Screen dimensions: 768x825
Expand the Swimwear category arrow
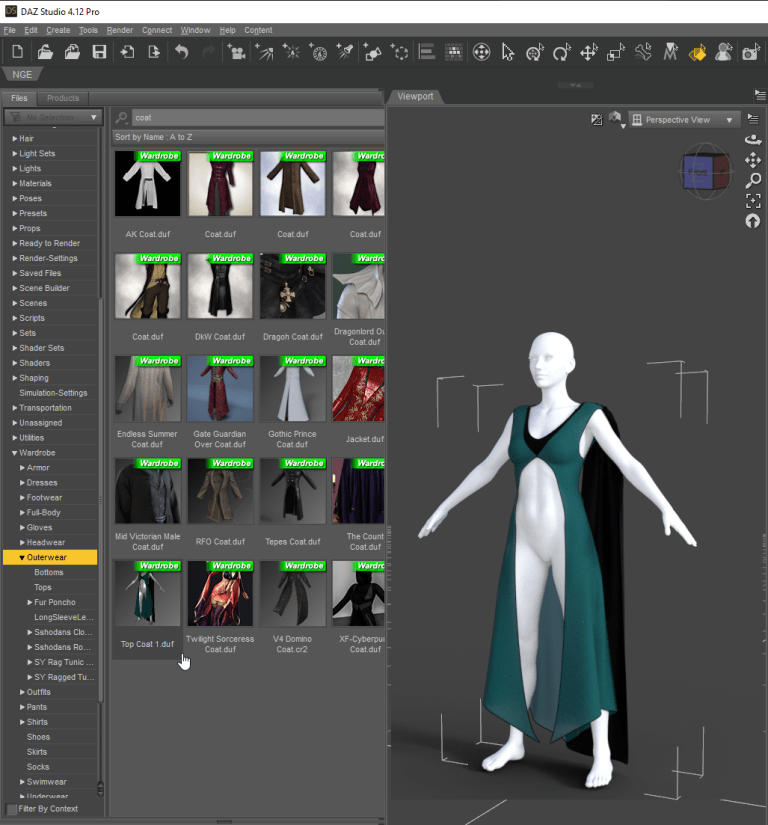click(x=22, y=782)
